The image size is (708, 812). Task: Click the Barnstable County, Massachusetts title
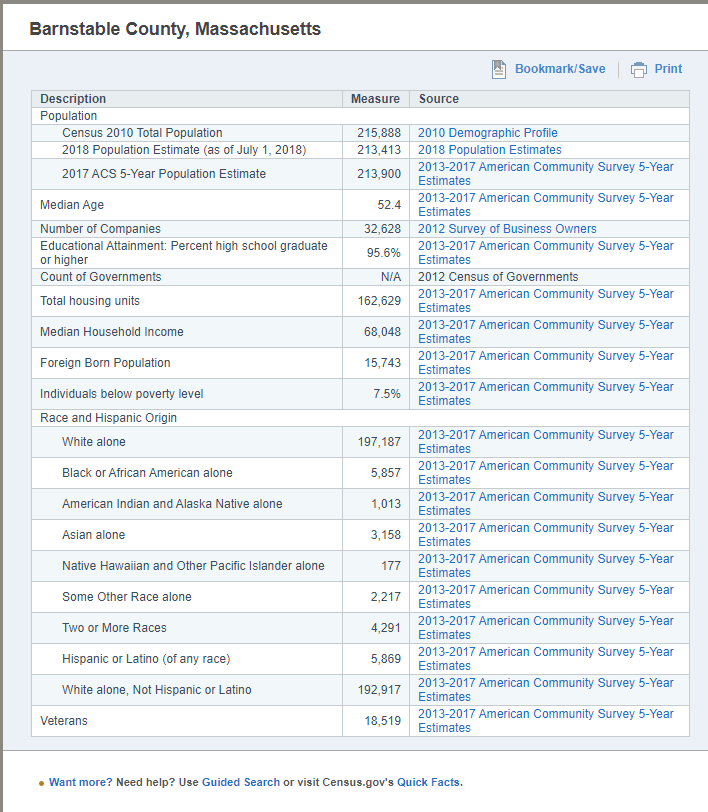pyautogui.click(x=175, y=29)
